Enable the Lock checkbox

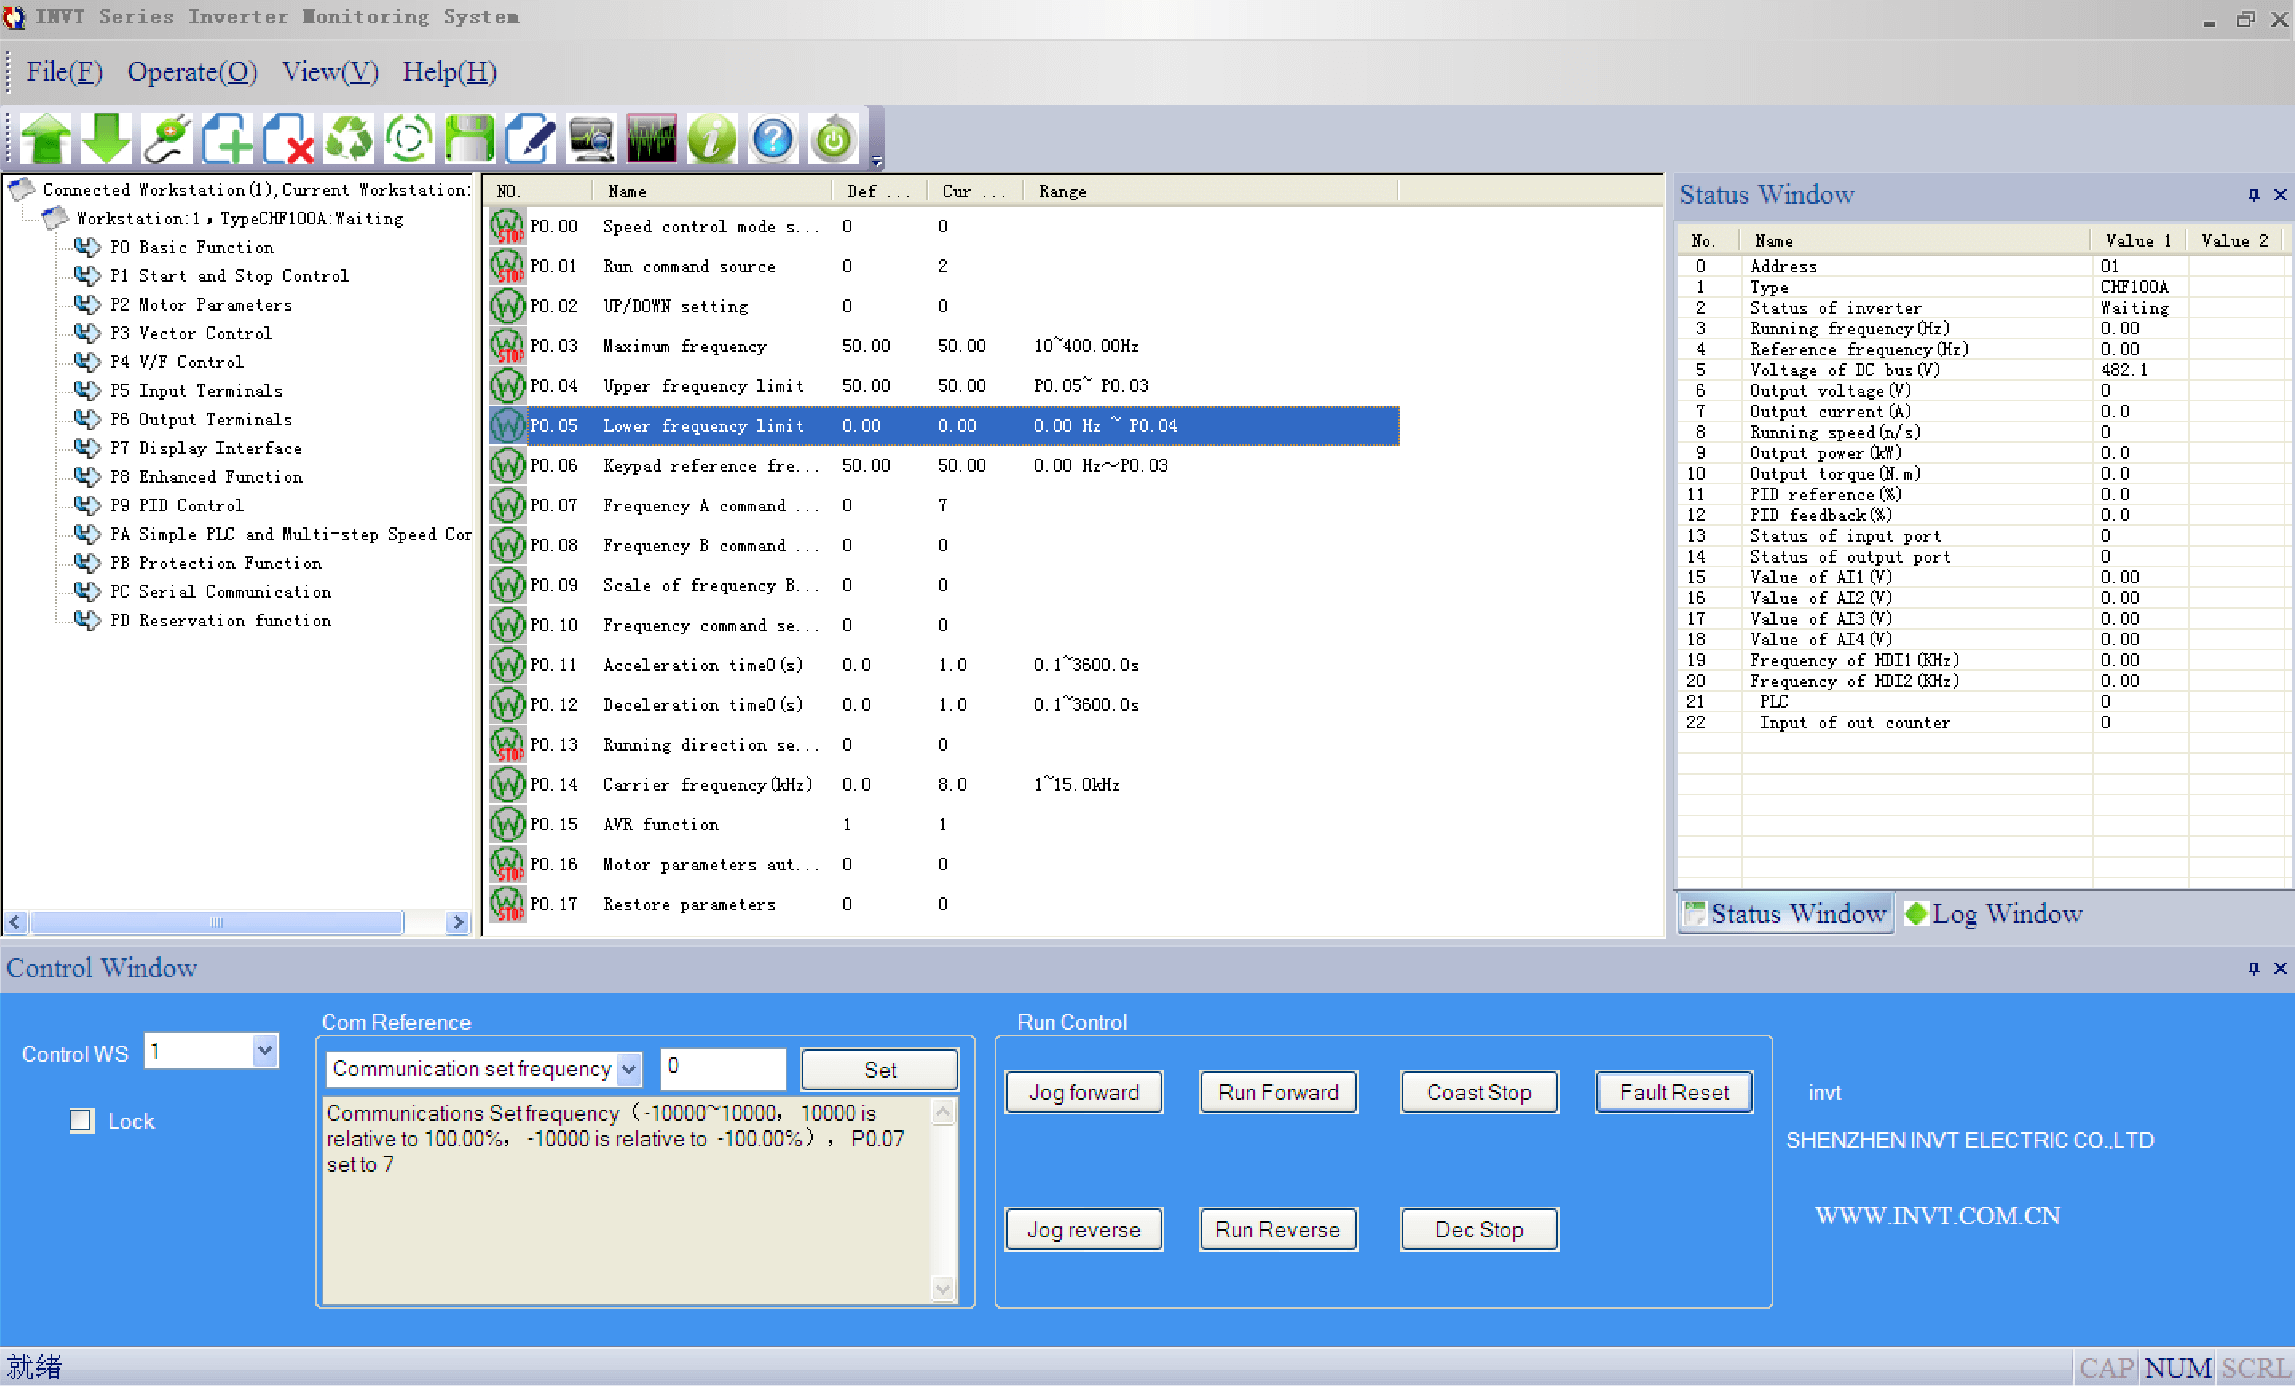(x=82, y=1121)
